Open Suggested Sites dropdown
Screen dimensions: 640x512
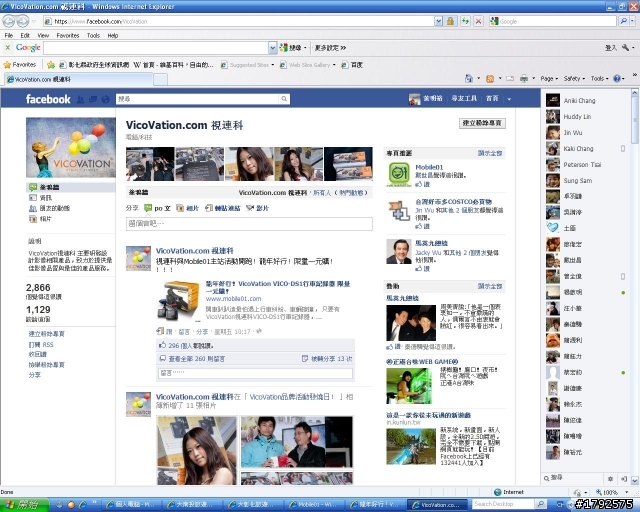272,65
